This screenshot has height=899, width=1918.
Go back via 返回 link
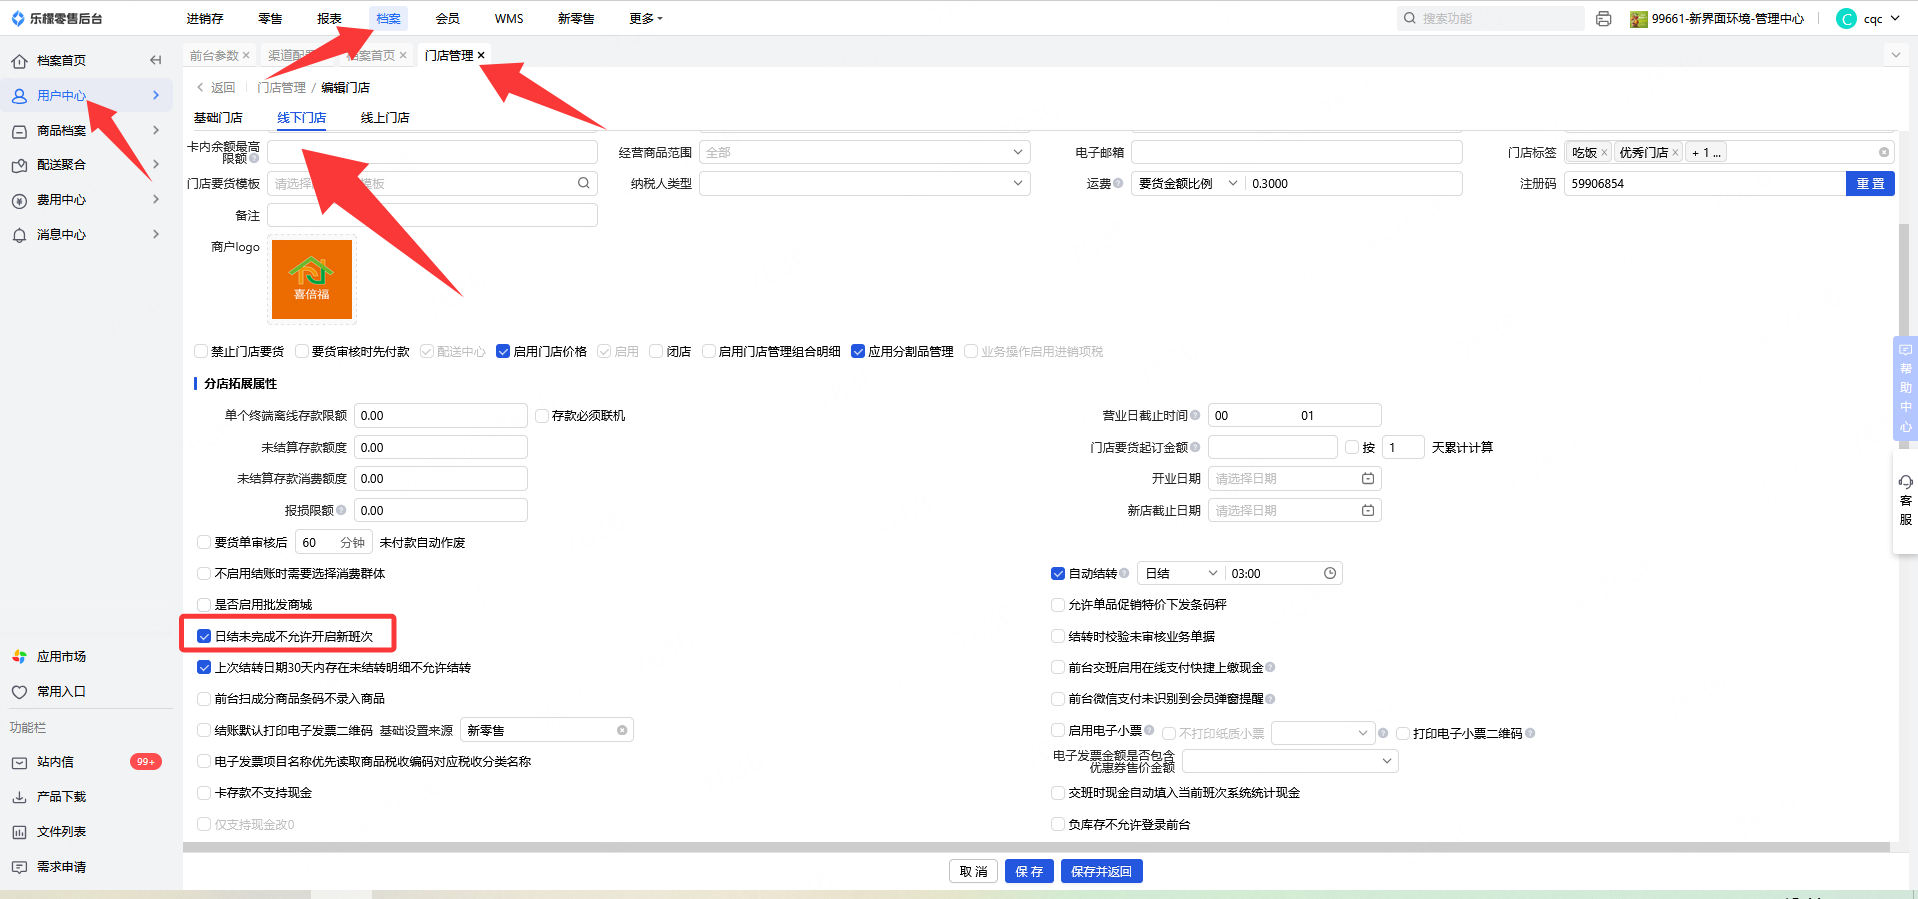216,88
